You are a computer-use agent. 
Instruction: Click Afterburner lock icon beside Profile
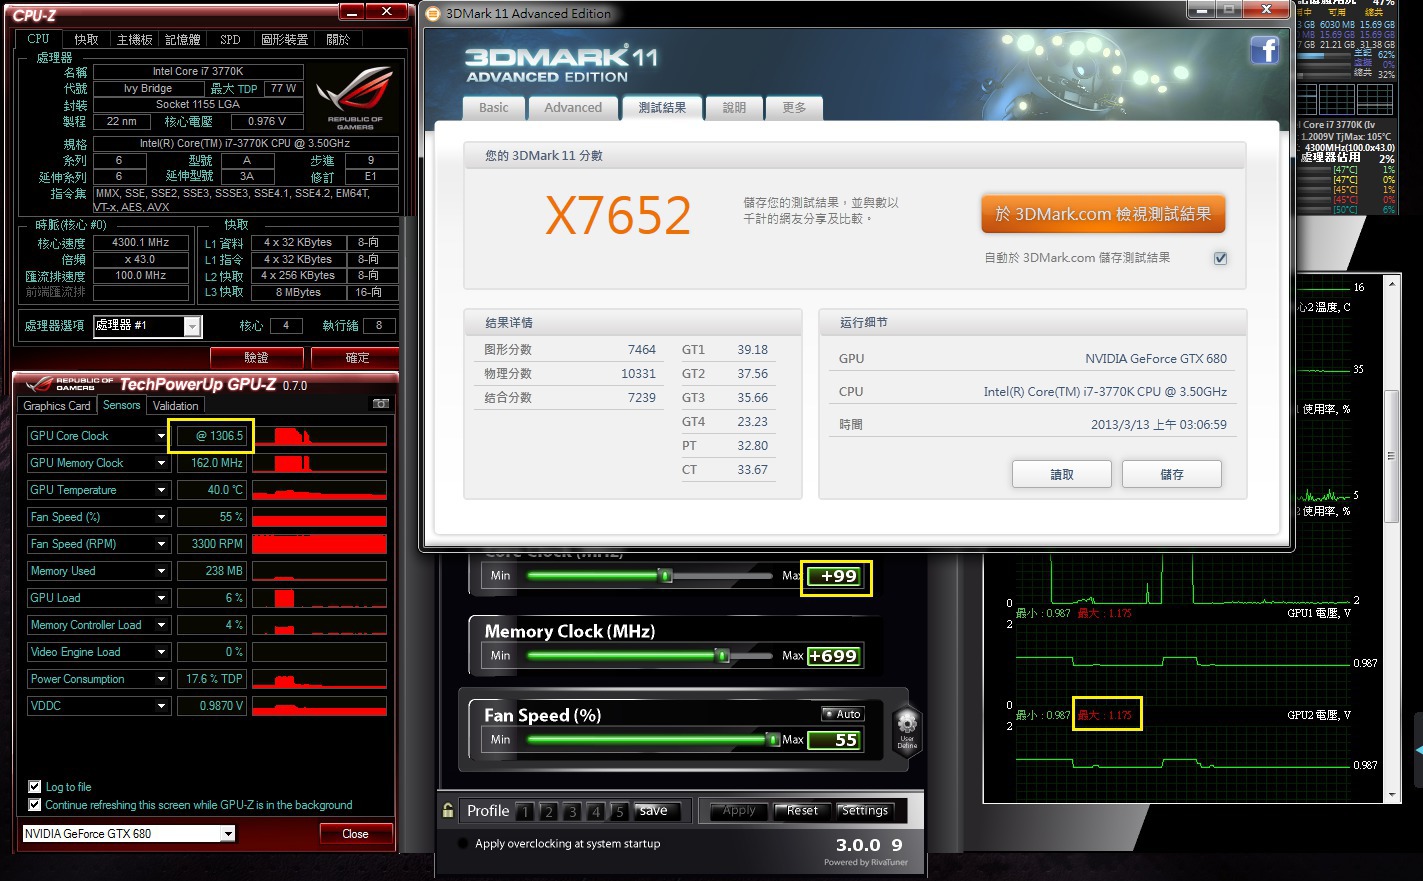point(449,811)
